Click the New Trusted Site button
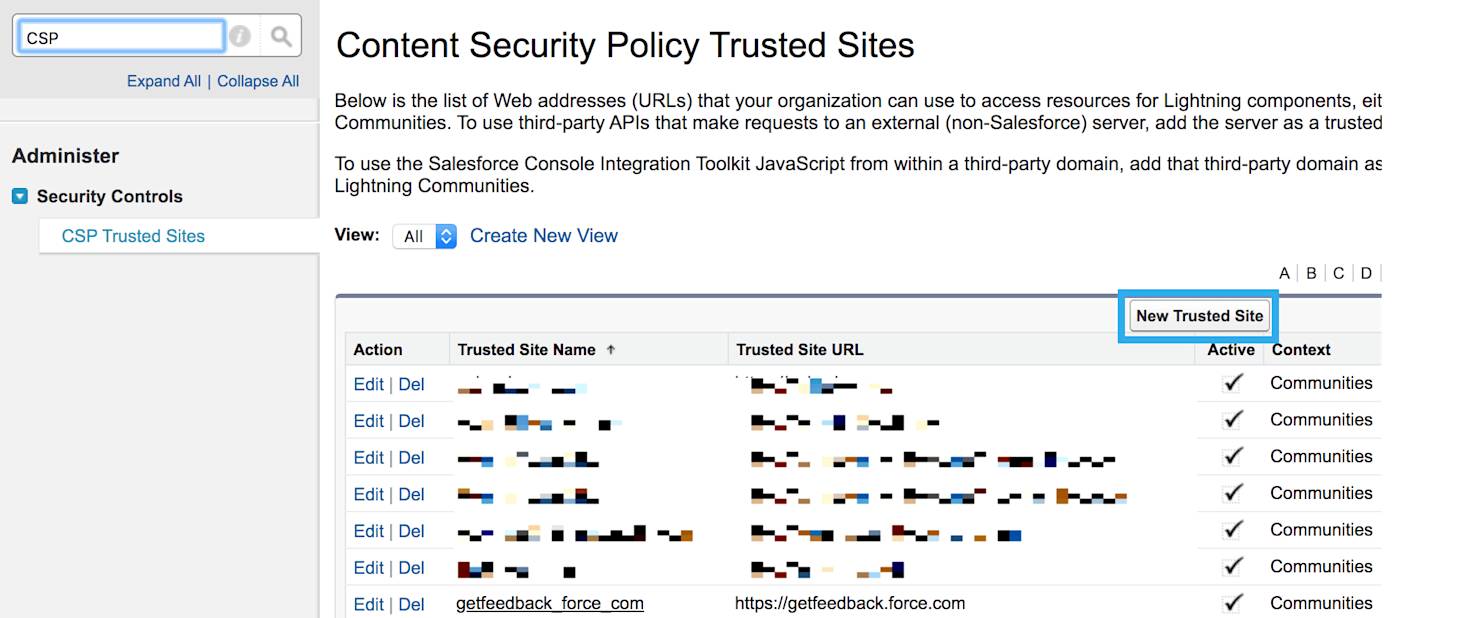1480x618 pixels. [x=1200, y=316]
